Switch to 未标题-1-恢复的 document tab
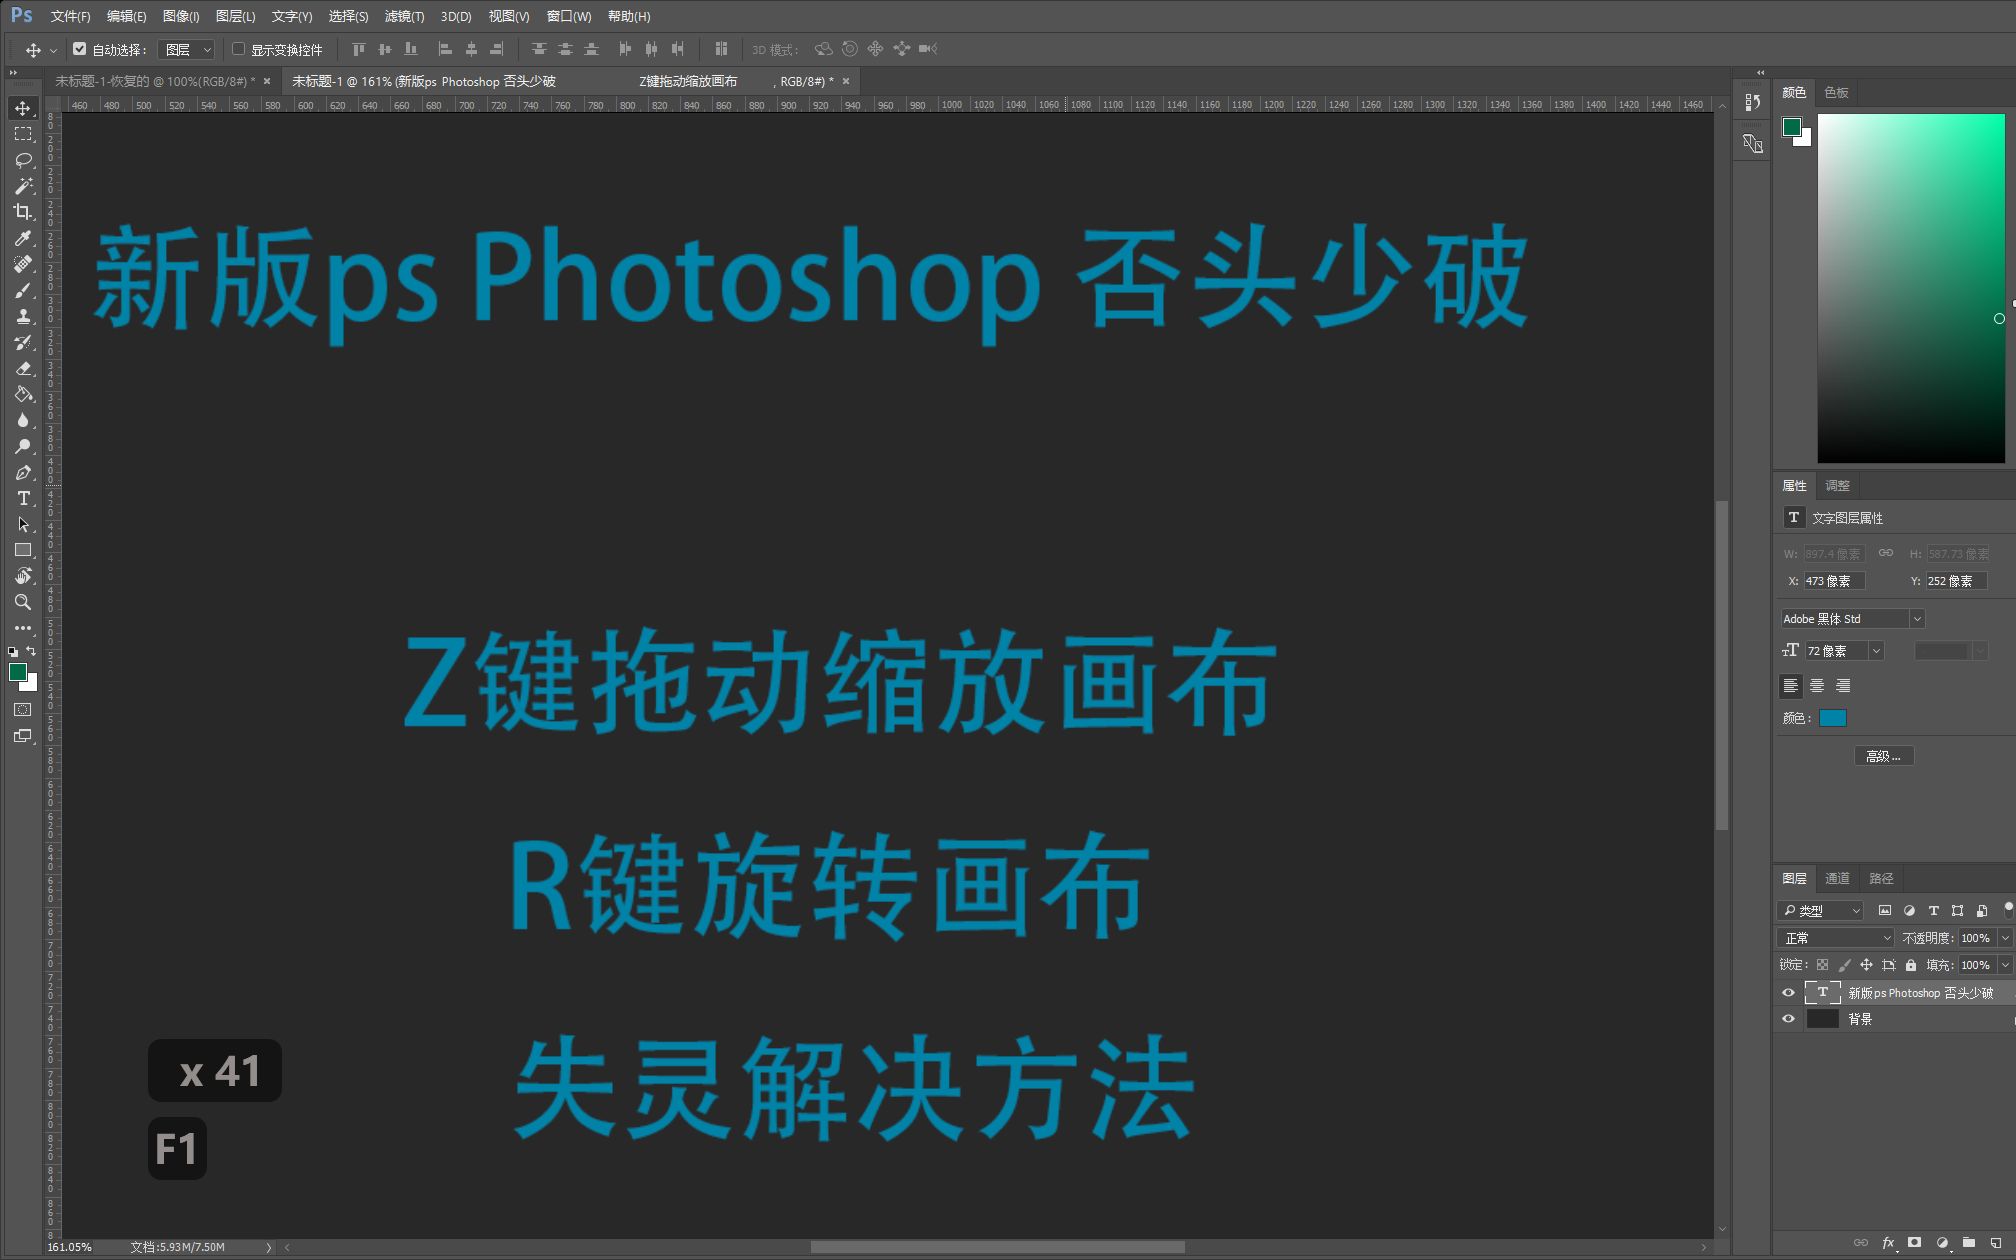2016x1260 pixels. coord(155,81)
